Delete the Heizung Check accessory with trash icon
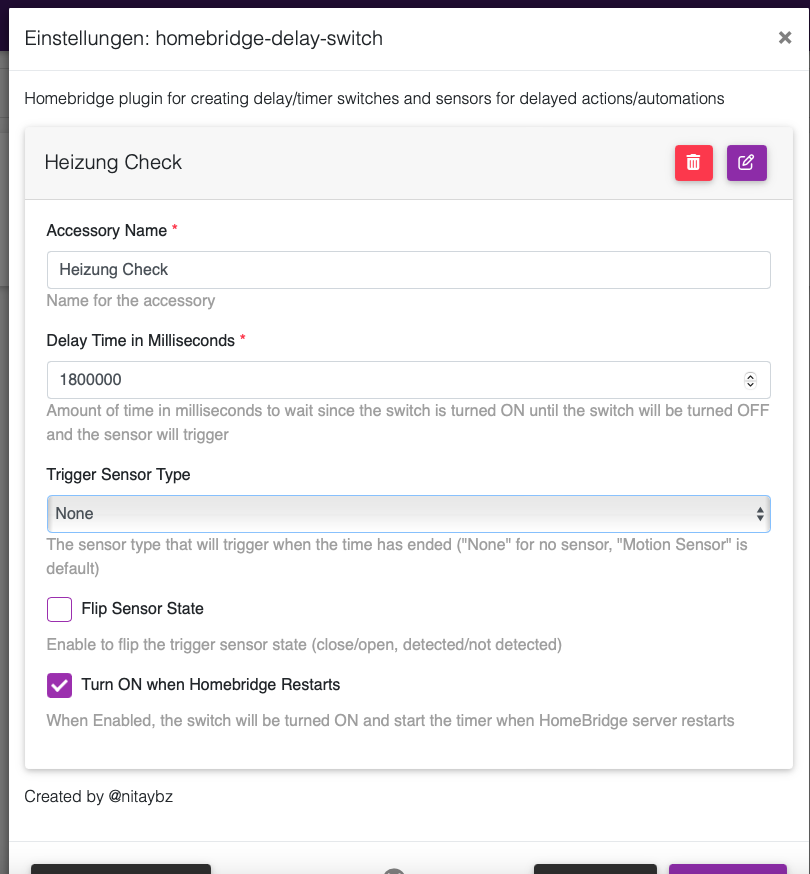Viewport: 810px width, 874px height. tap(694, 163)
